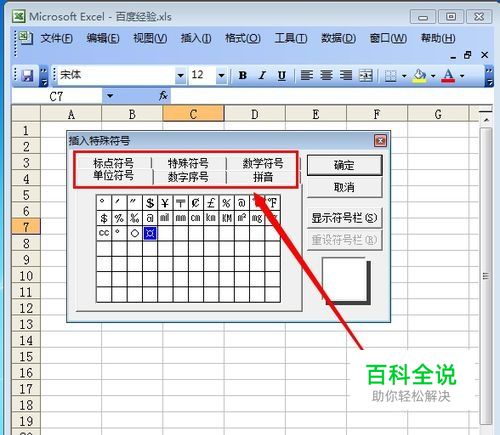Close the 插入特殊符号 dialog
The image size is (500, 435).
[x=380, y=141]
